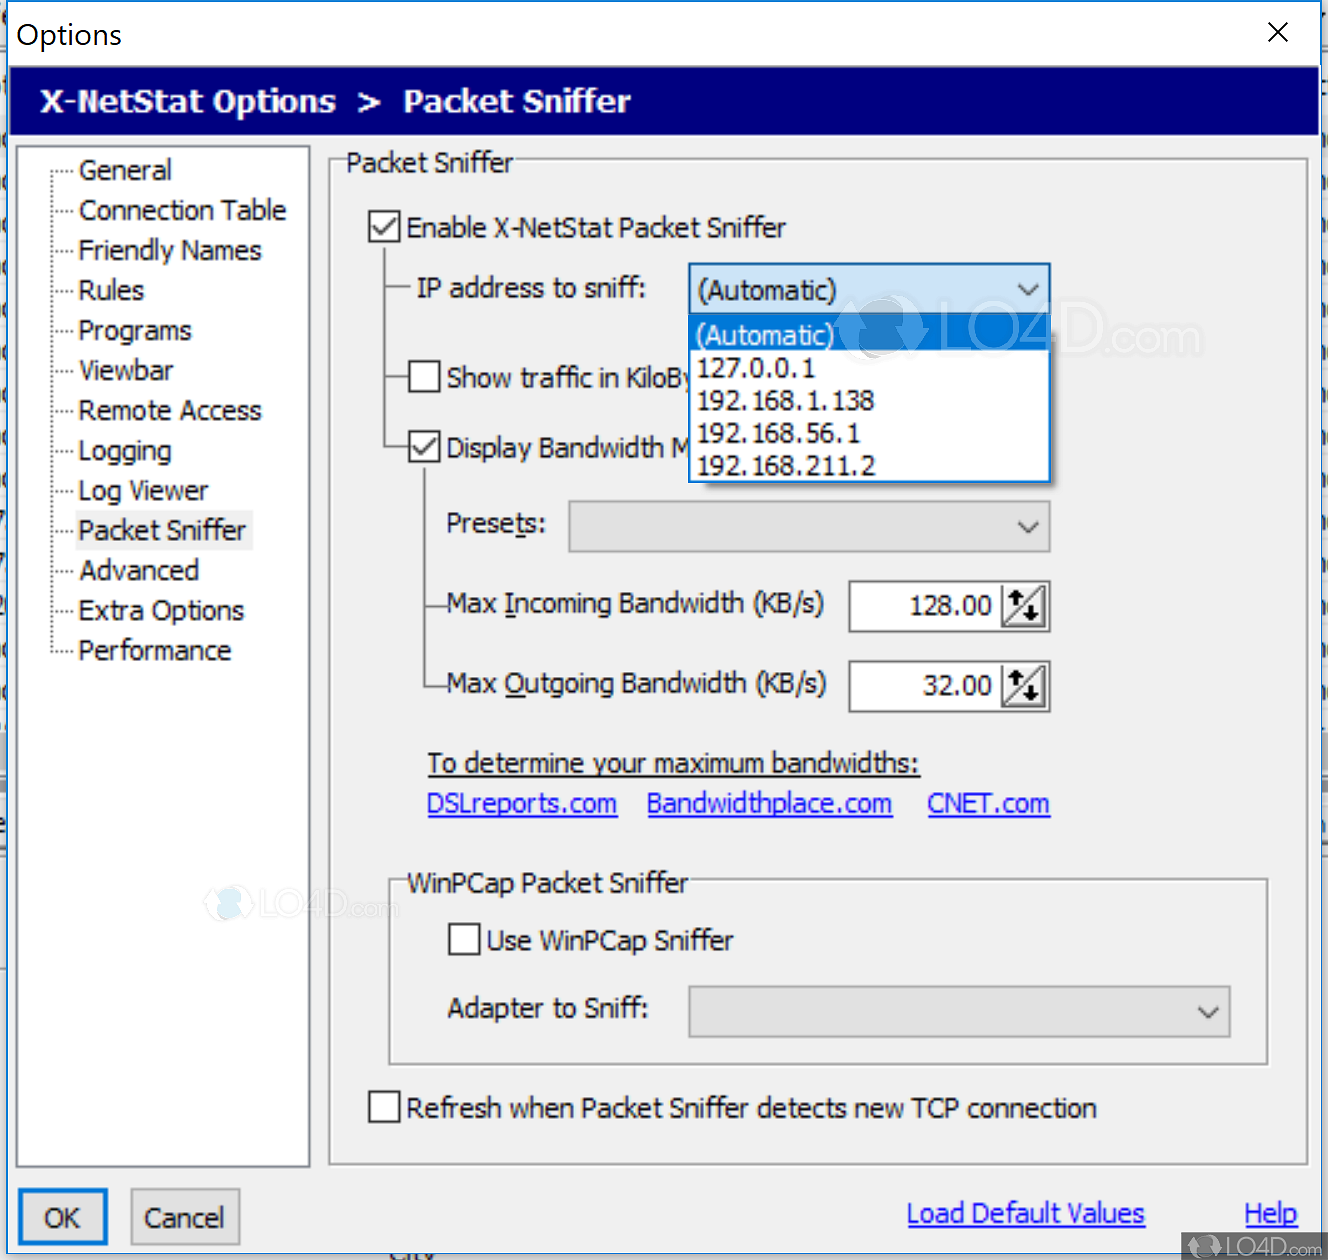Choose 192.168.1.138 as address to sniff
Viewport: 1328px width, 1260px height.
click(x=785, y=400)
